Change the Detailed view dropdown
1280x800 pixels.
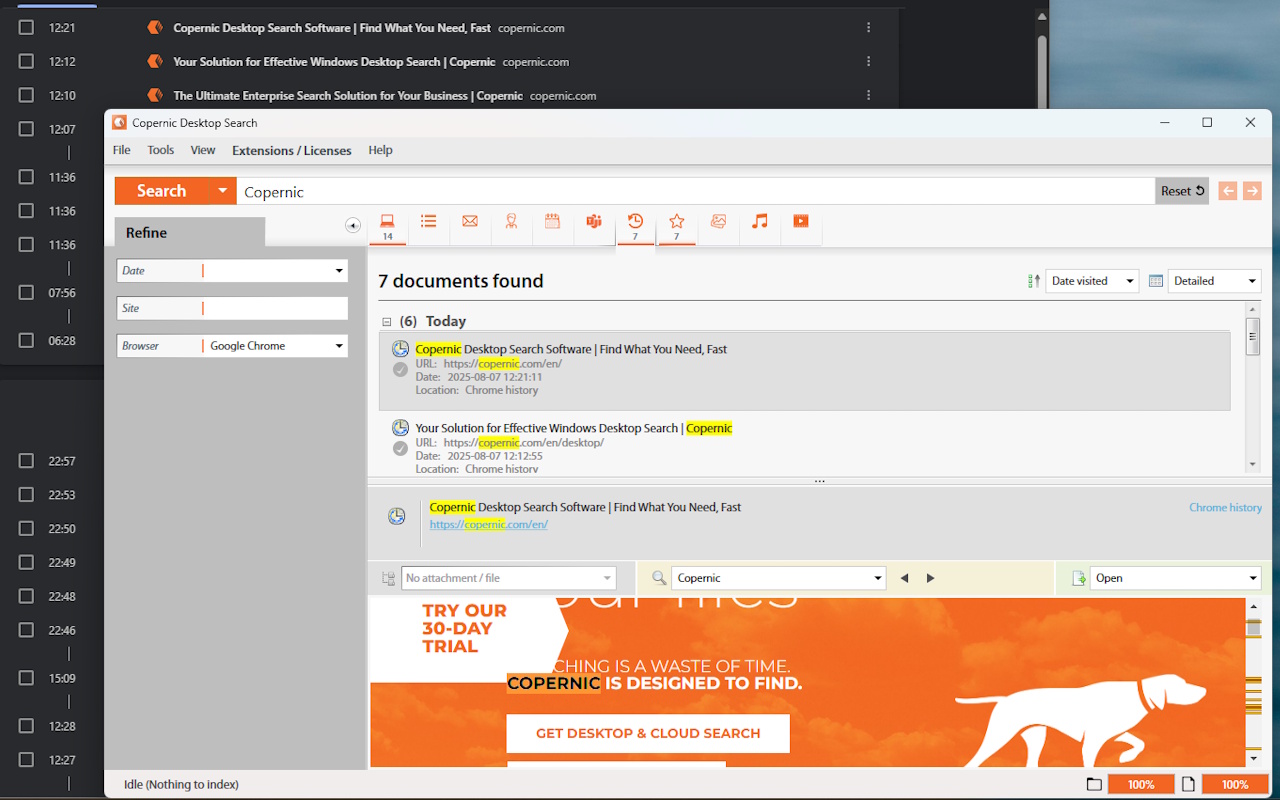click(x=1214, y=281)
